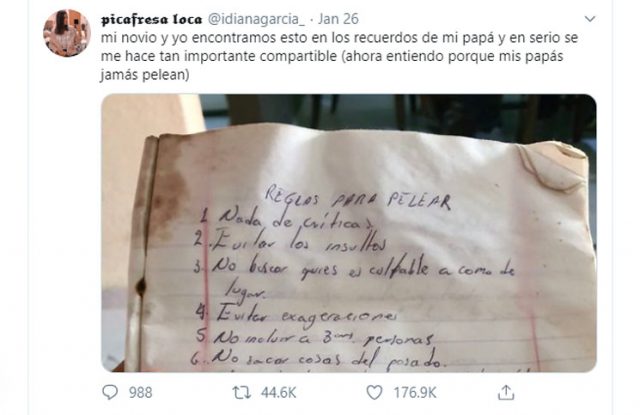This screenshot has height=415, width=640.
Task: View the handwritten note photo full size
Action: click(349, 233)
